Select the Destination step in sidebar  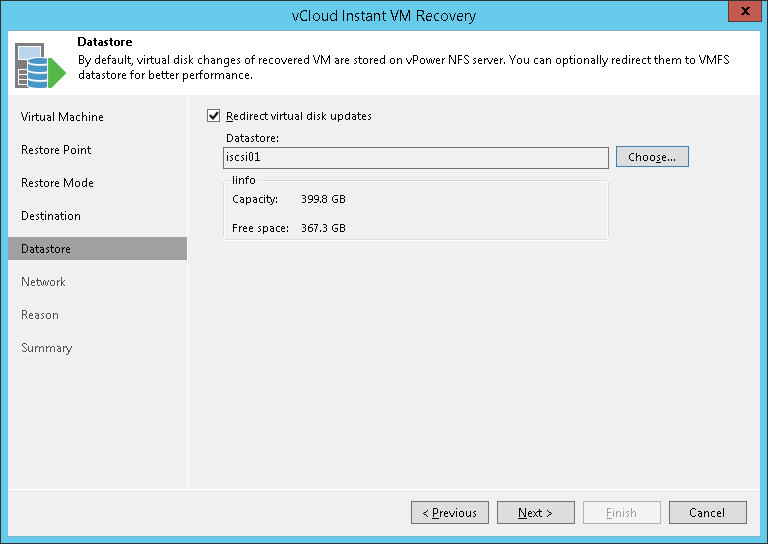click(51, 216)
